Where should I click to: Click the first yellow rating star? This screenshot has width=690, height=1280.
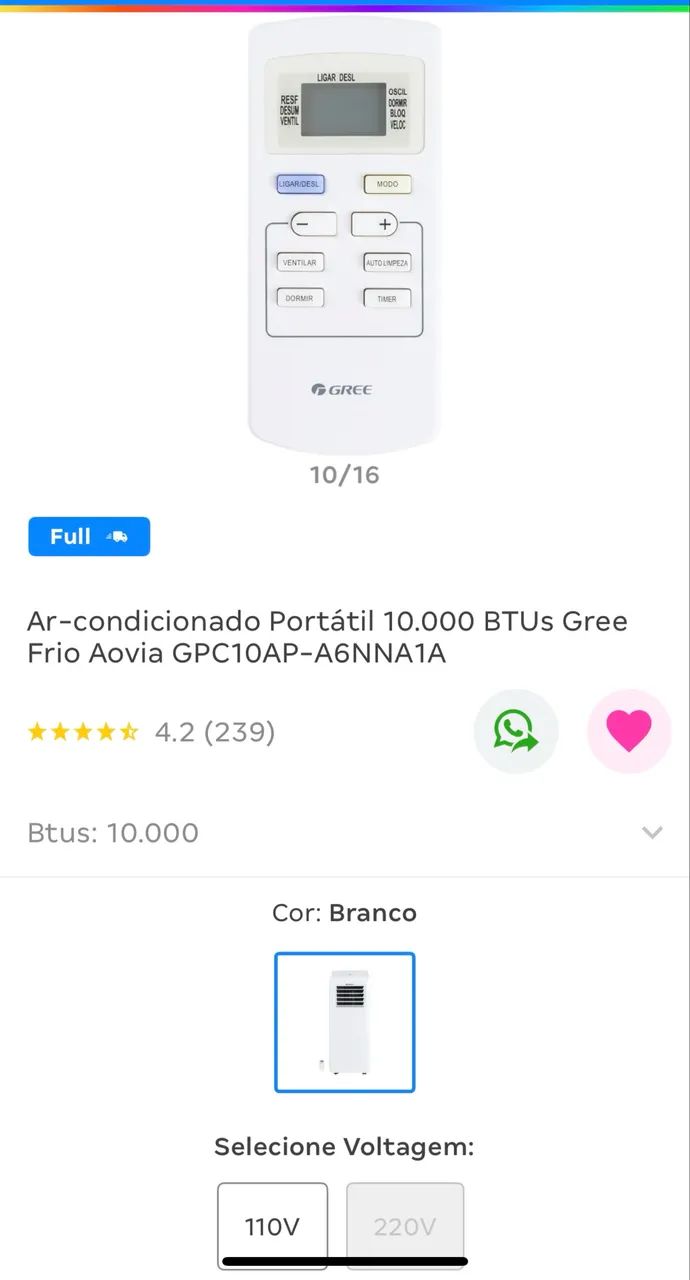coord(39,731)
